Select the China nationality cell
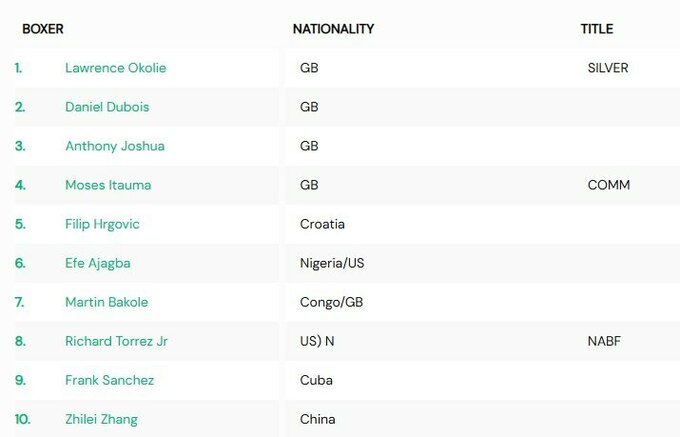Image resolution: width=680 pixels, height=437 pixels. [317, 419]
